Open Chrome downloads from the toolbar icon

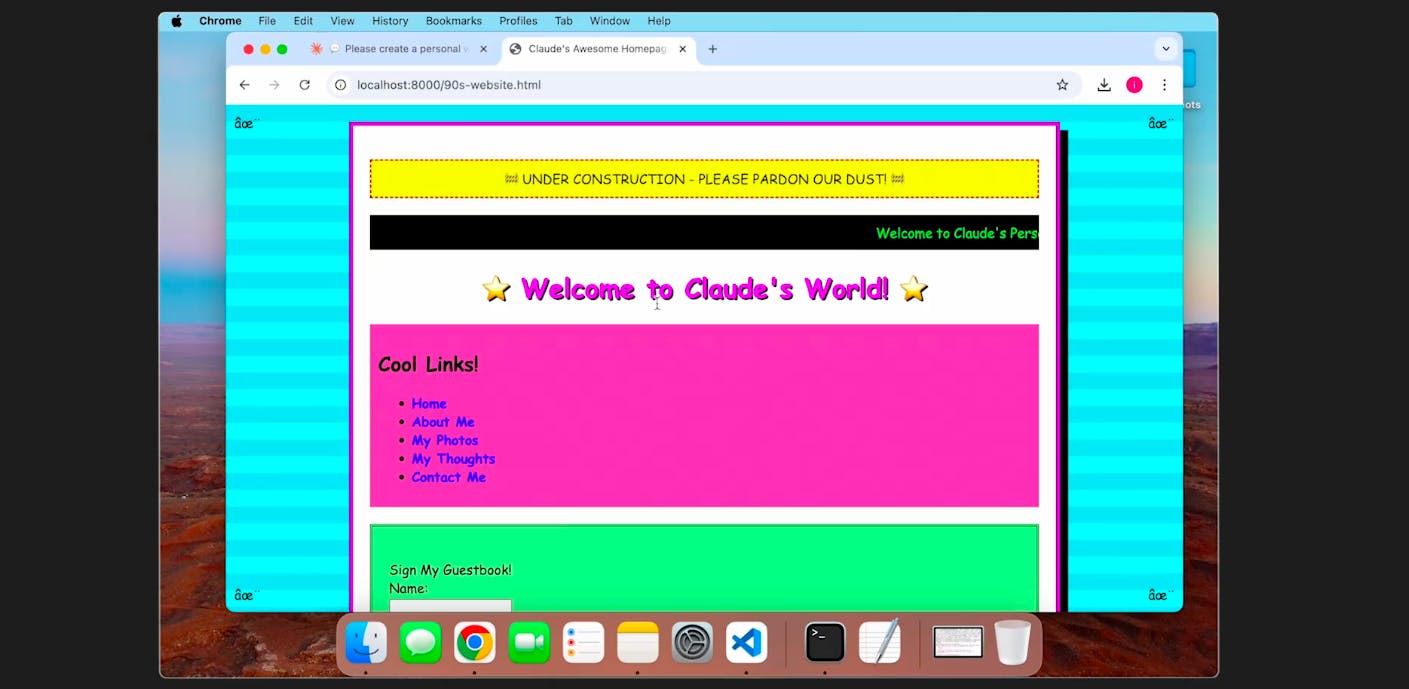tap(1104, 85)
